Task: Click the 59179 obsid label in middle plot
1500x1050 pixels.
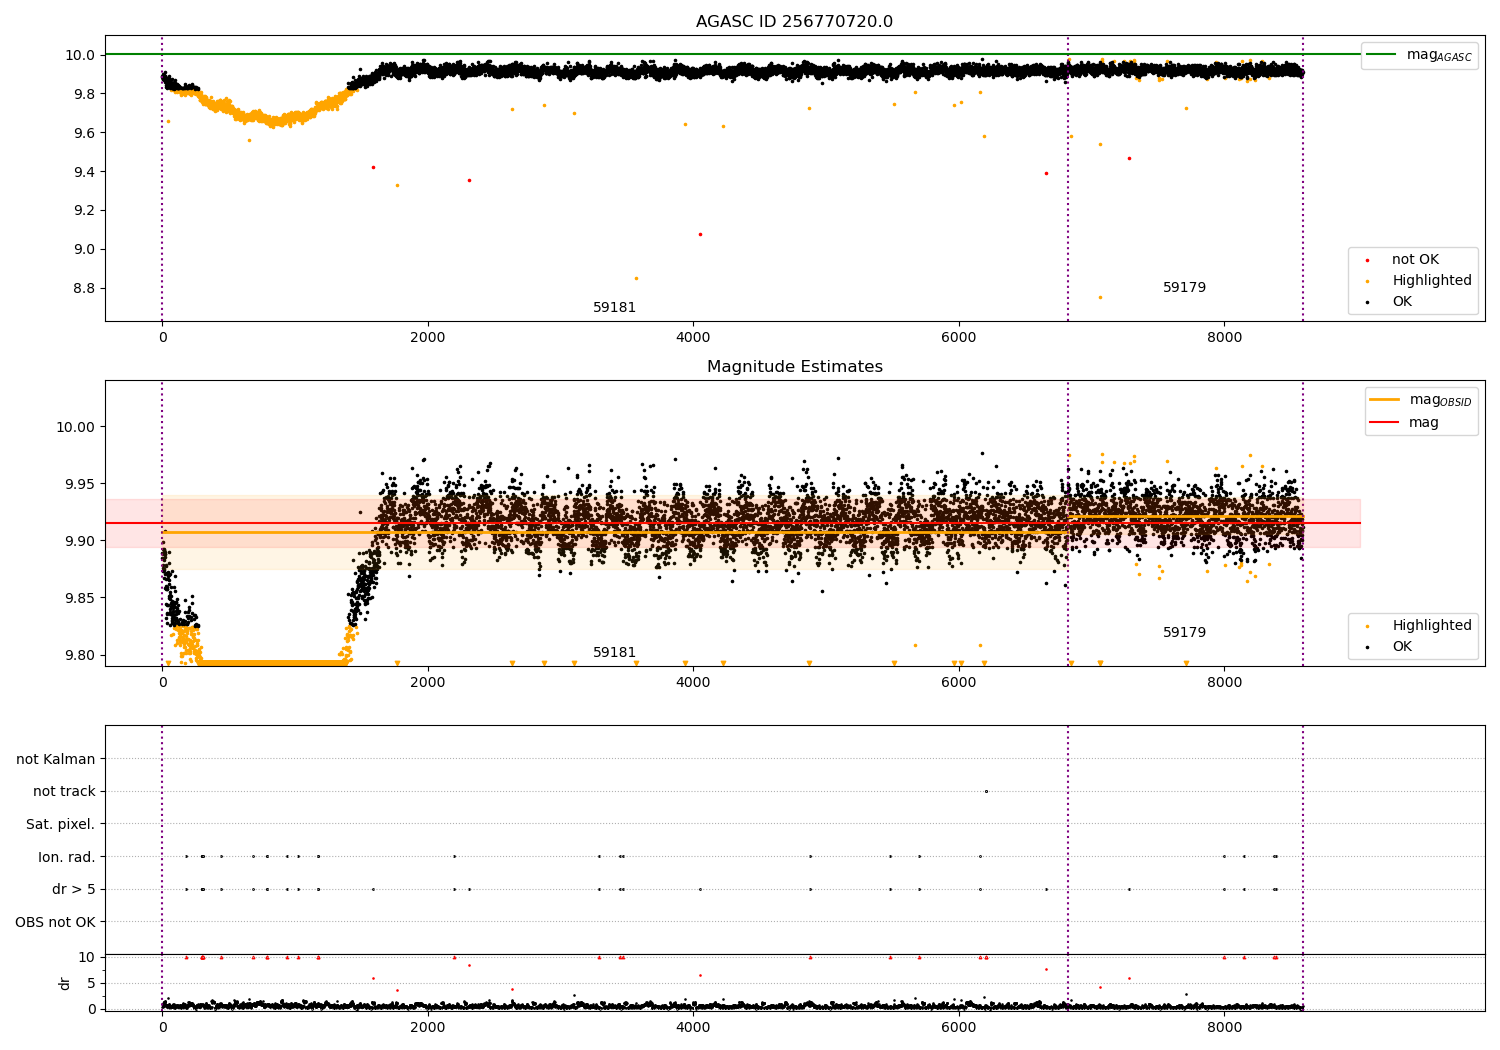Action: click(x=1184, y=633)
